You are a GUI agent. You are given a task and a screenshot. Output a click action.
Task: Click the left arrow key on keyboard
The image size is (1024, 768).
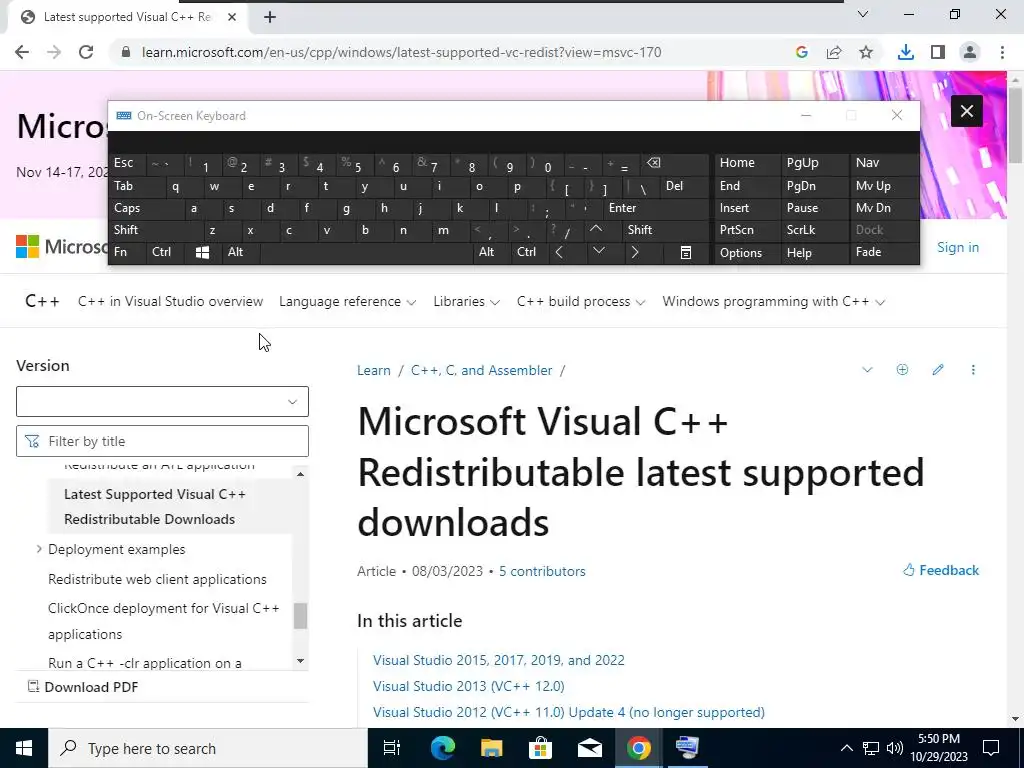click(x=559, y=252)
